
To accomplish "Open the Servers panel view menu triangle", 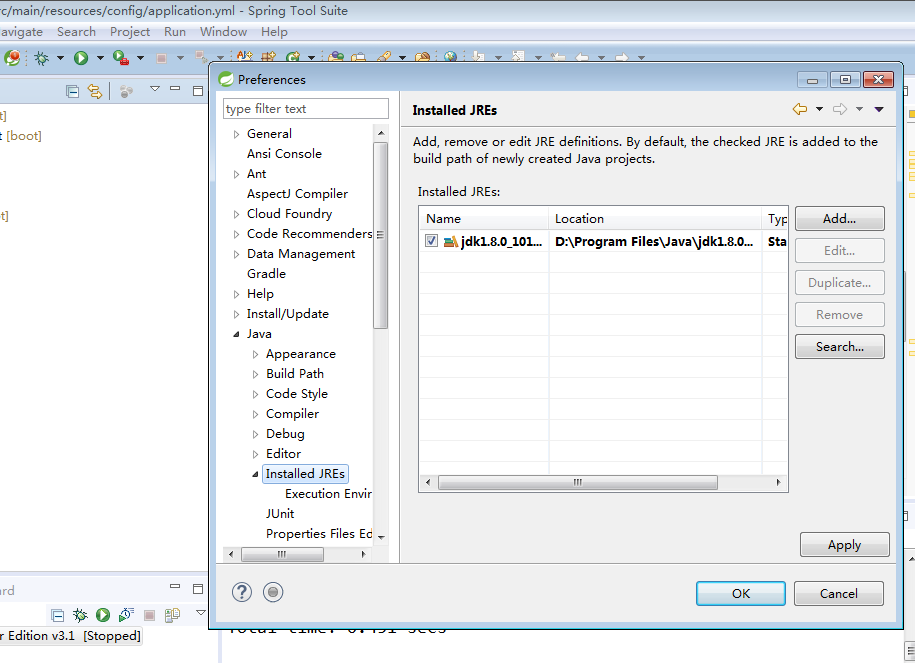I will pos(201,612).
